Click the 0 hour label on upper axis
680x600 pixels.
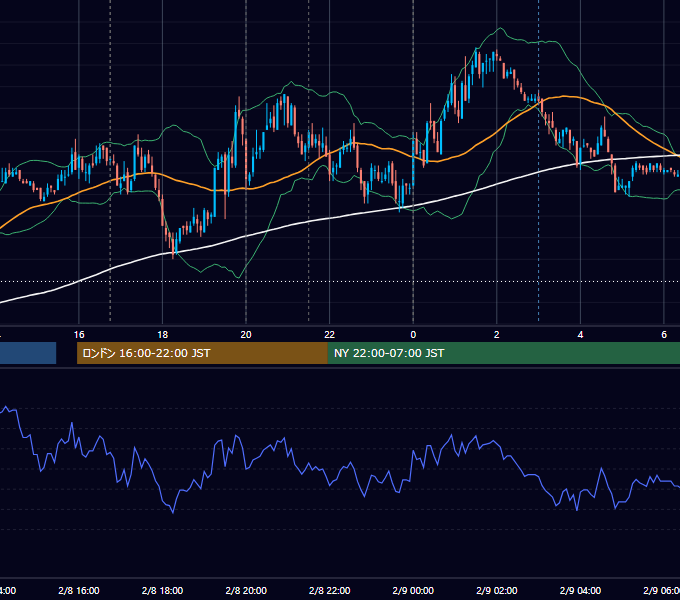pyautogui.click(x=413, y=335)
